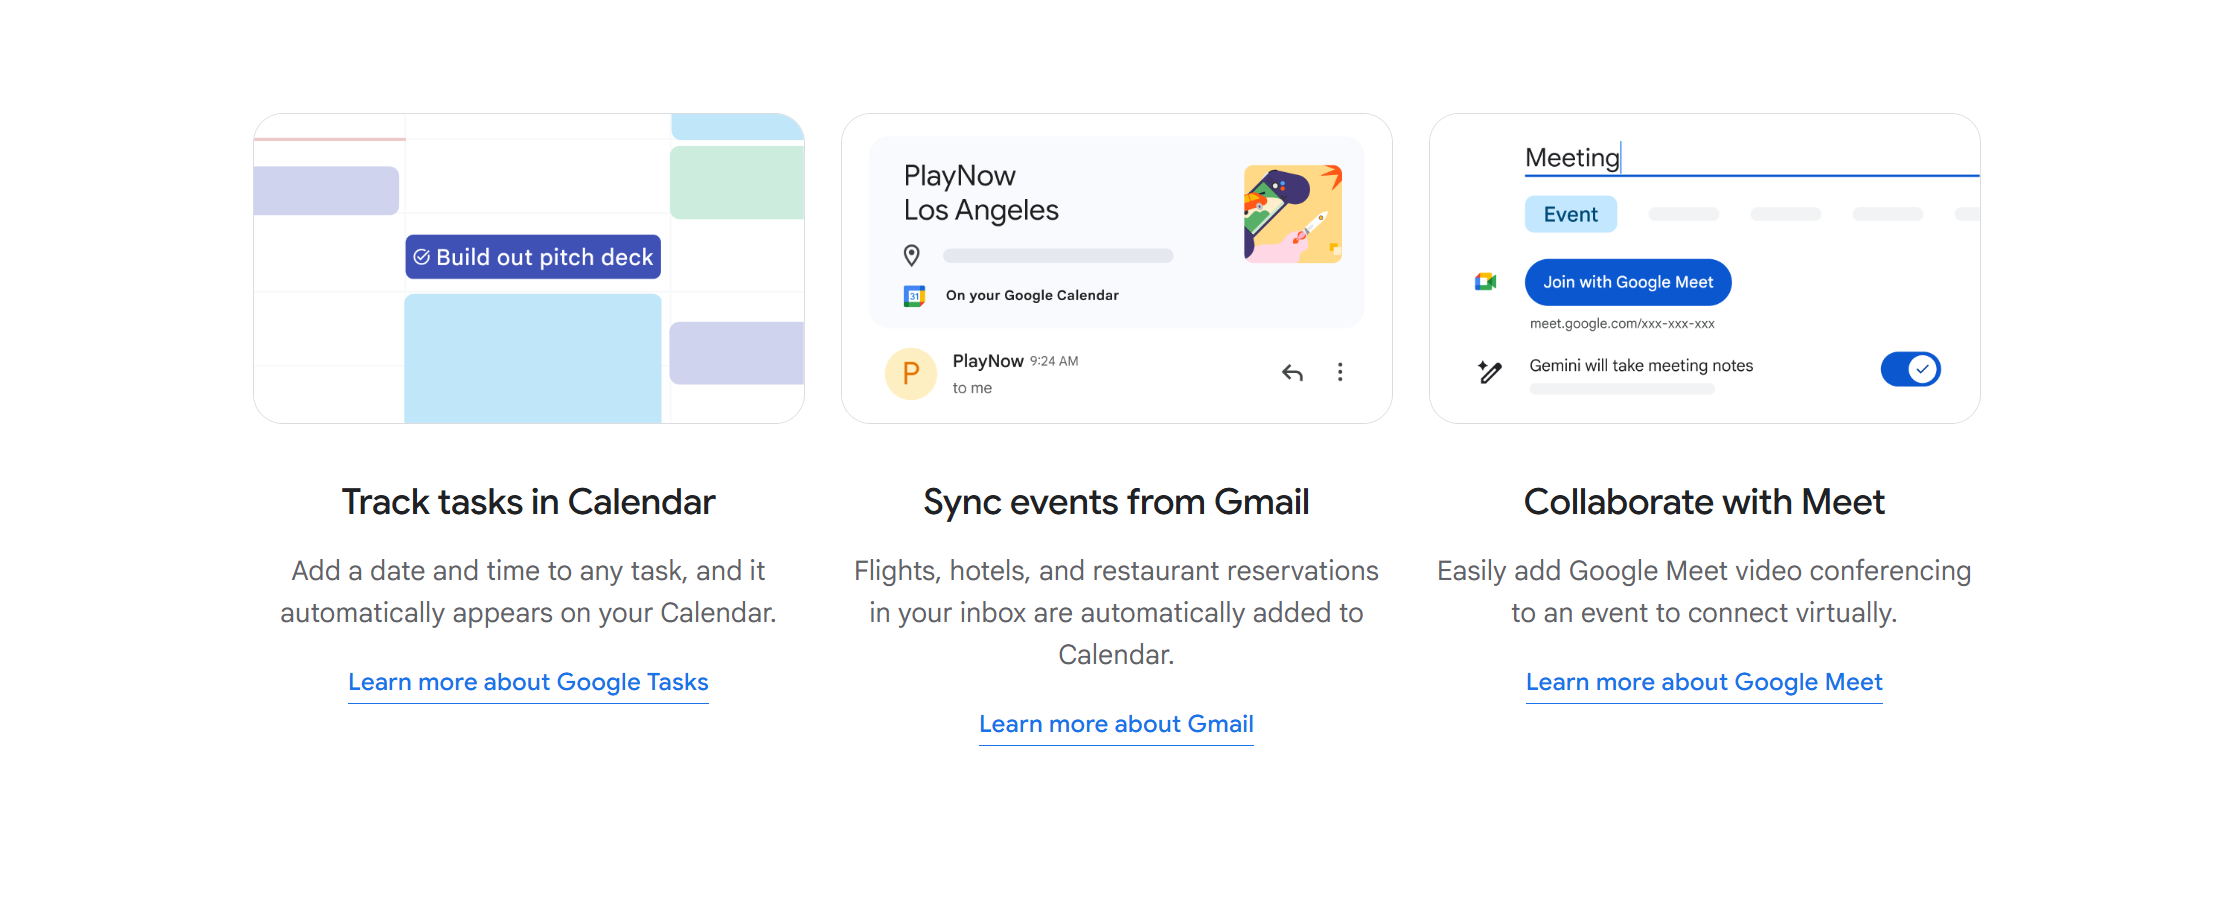2214x909 pixels.
Task: Click the green calendar event block
Action: point(737,183)
